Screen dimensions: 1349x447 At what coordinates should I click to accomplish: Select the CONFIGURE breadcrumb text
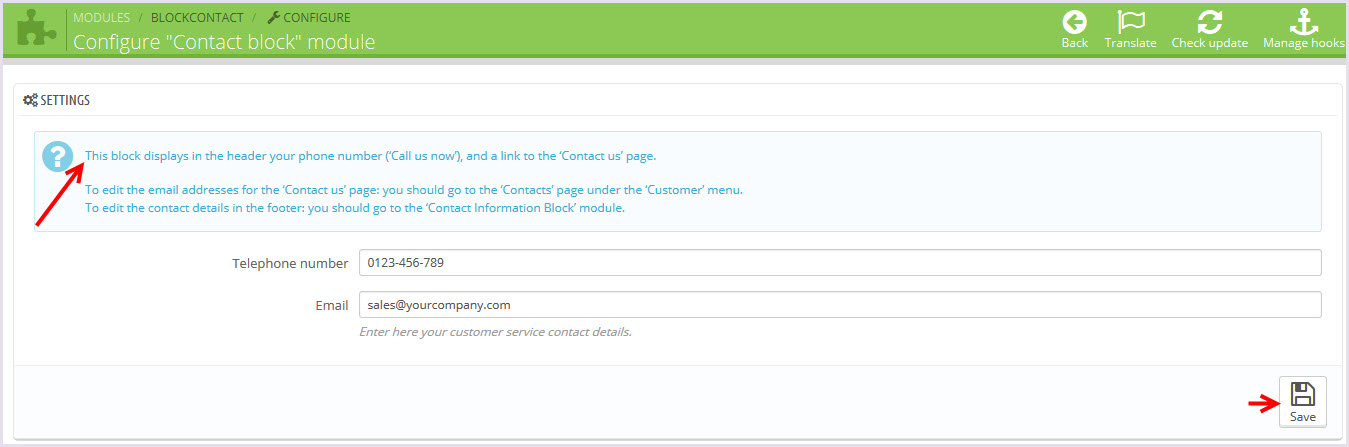(317, 18)
